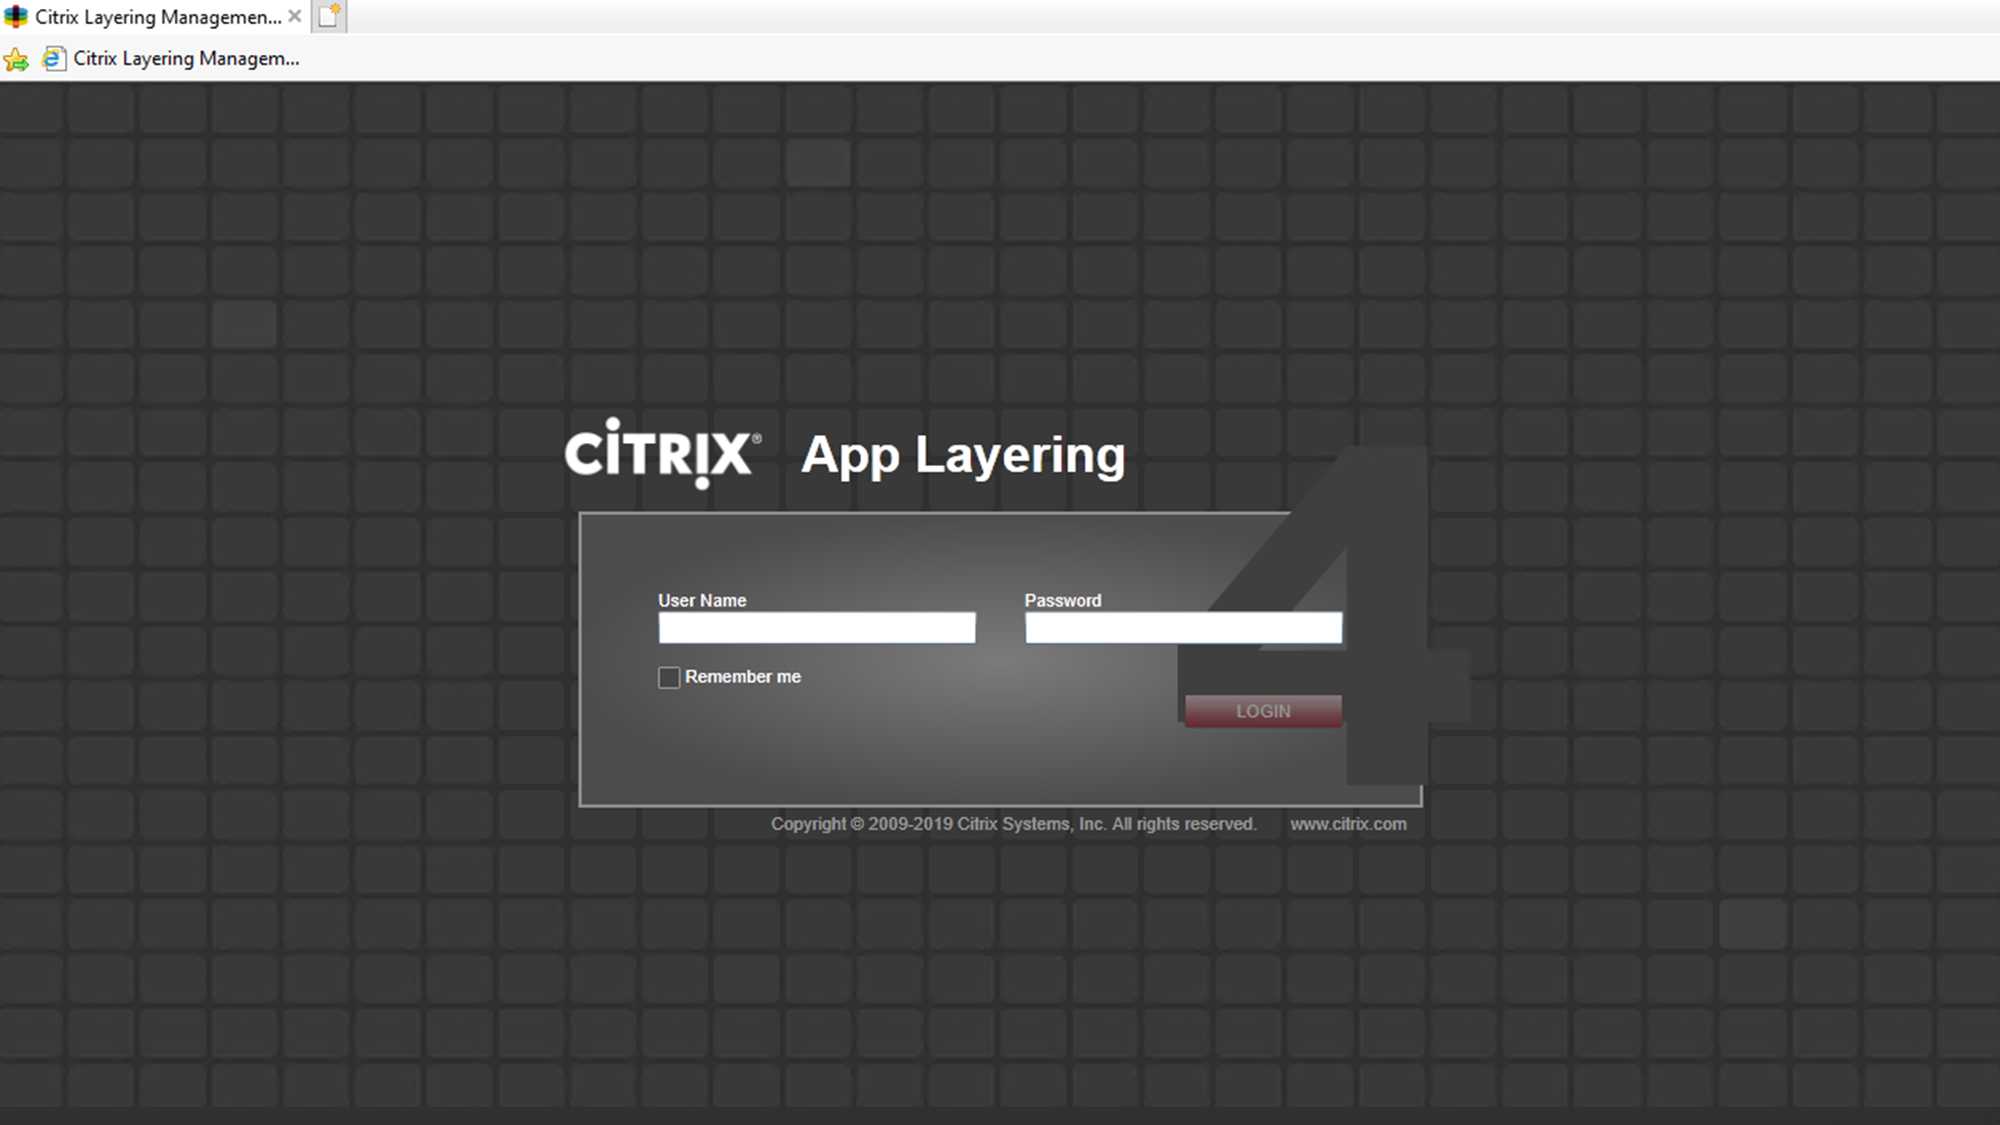Click the Remember me label text
2000x1125 pixels.
pyautogui.click(x=743, y=677)
